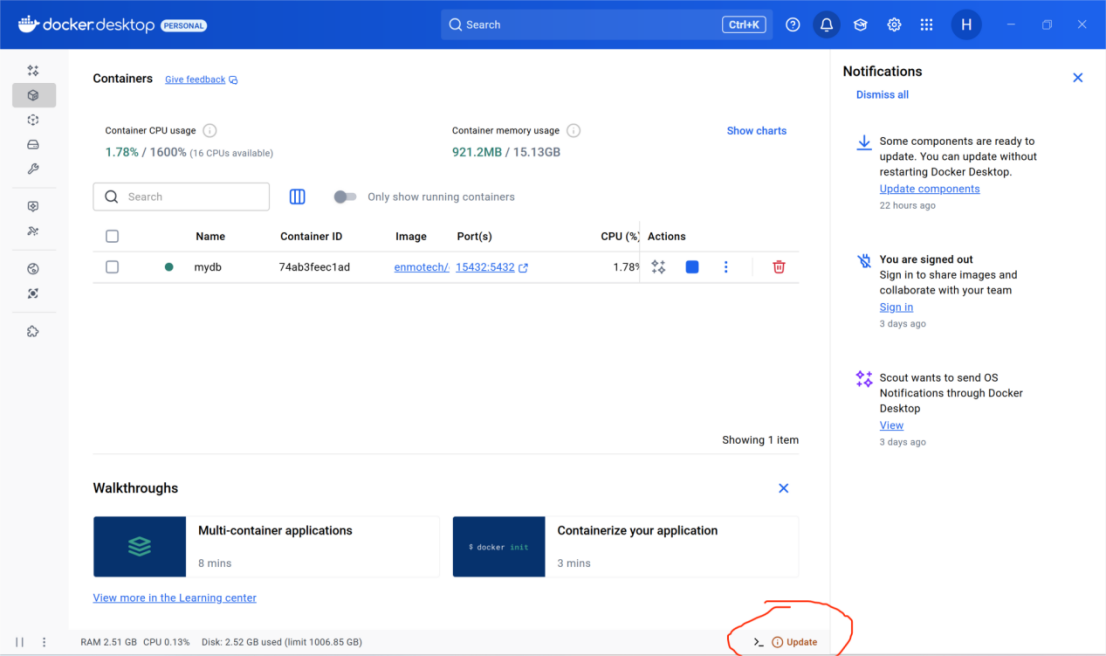Open the Docker Hub globe icon in sidebar
This screenshot has height=656, width=1106.
[33, 269]
